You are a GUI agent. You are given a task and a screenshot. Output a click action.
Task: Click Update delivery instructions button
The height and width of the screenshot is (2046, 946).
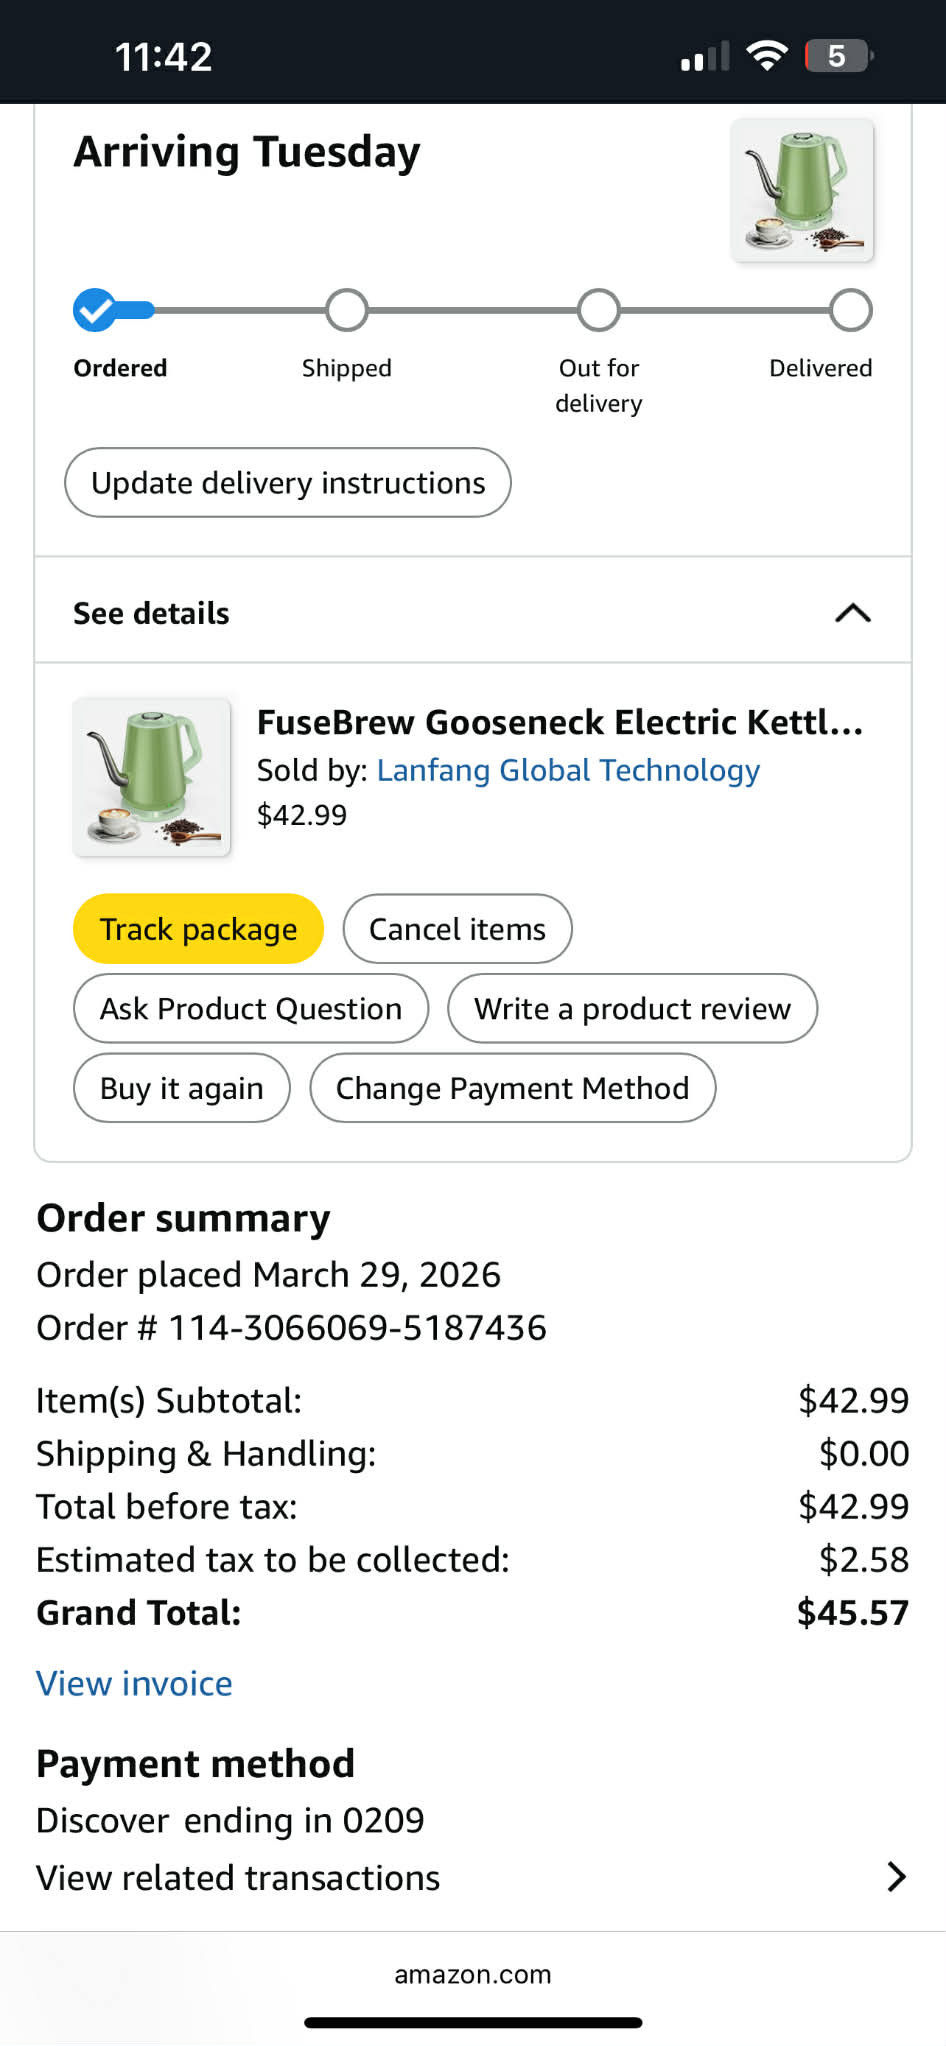coord(288,483)
